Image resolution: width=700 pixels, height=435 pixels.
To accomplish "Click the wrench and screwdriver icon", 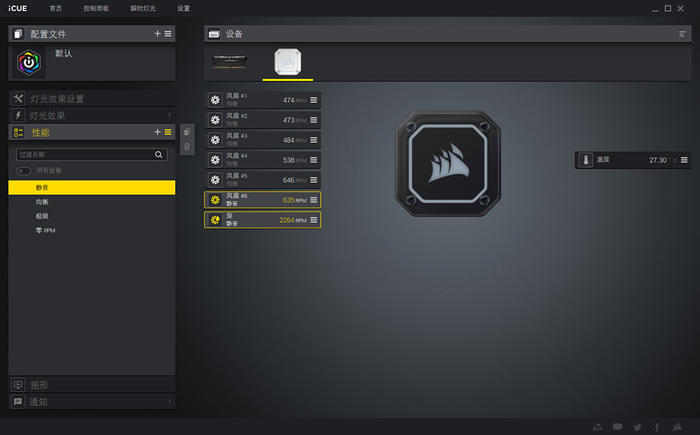I will pos(18,98).
